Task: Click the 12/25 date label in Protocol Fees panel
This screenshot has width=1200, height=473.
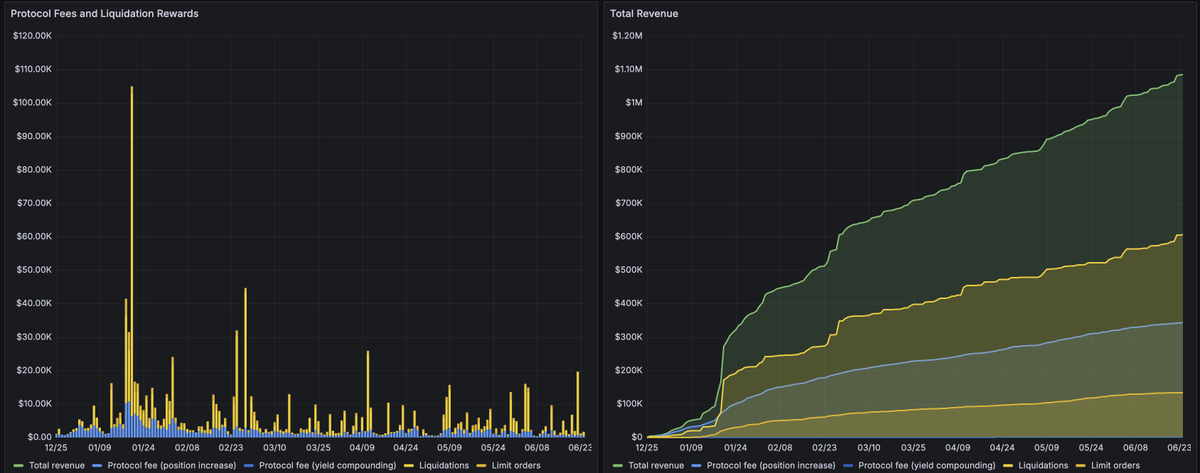Action: click(x=56, y=449)
